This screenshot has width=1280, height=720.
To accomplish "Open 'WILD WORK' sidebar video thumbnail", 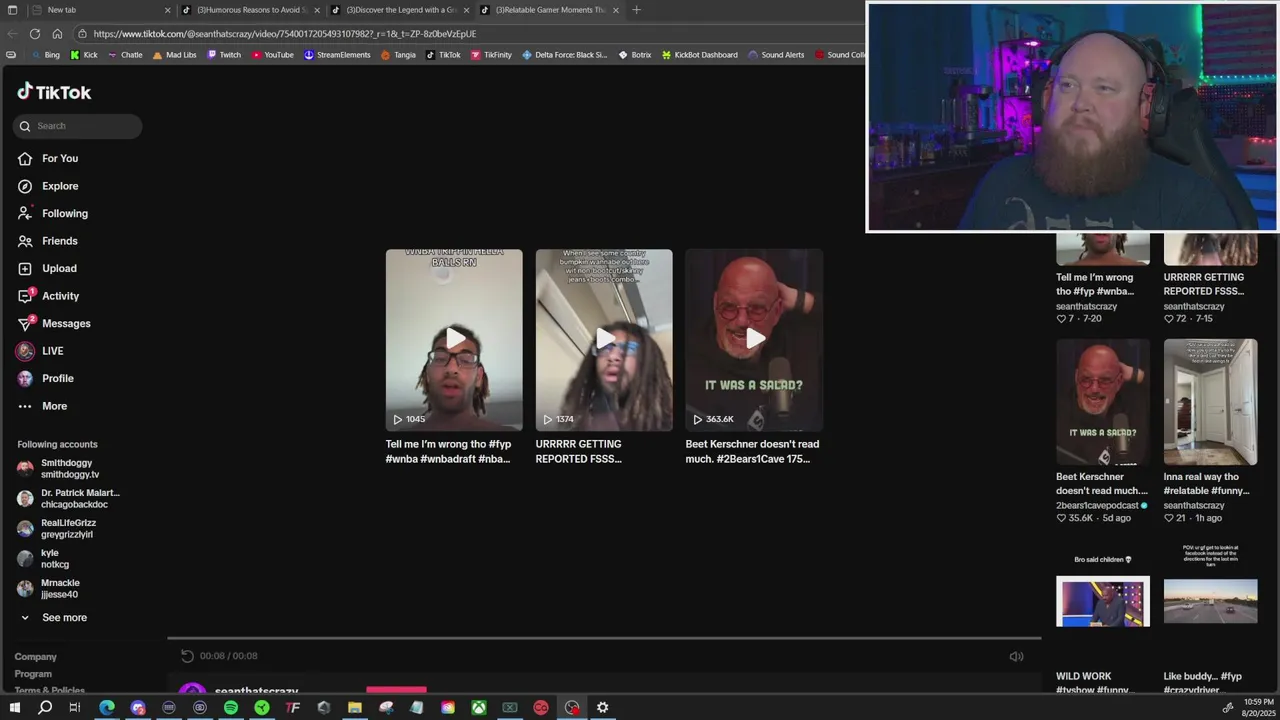I will click(1103, 601).
